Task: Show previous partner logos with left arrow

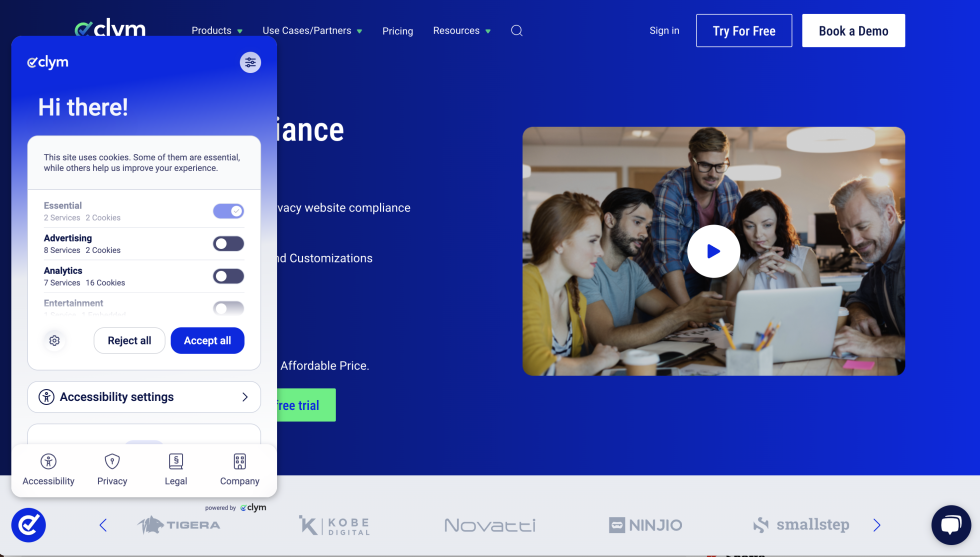Action: tap(103, 525)
